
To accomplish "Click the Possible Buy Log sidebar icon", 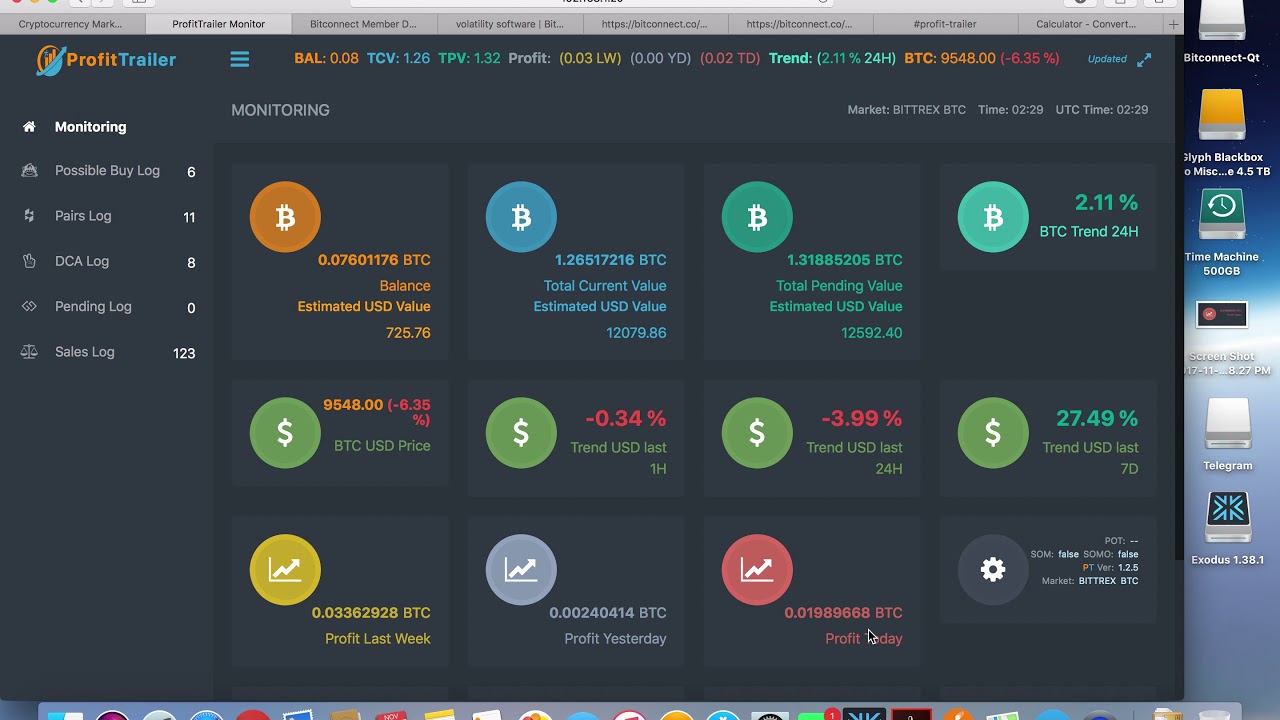I will pyautogui.click(x=29, y=171).
